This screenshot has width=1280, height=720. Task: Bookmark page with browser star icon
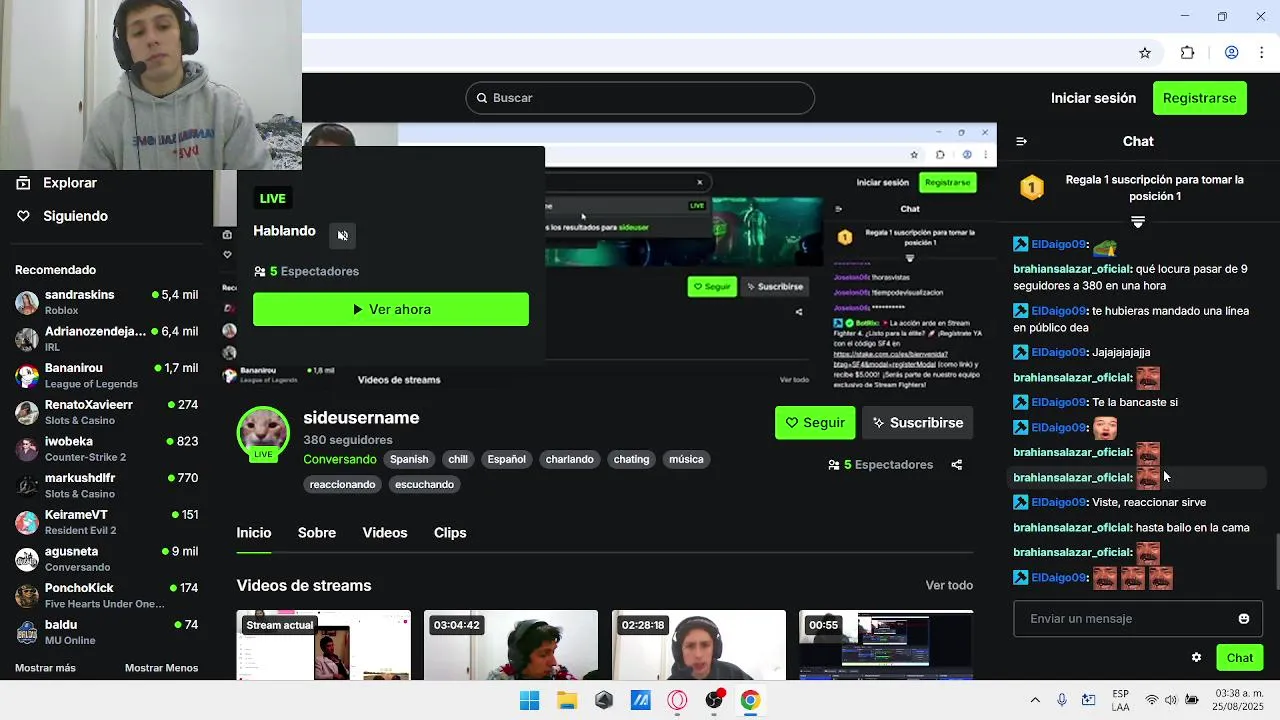click(1145, 53)
